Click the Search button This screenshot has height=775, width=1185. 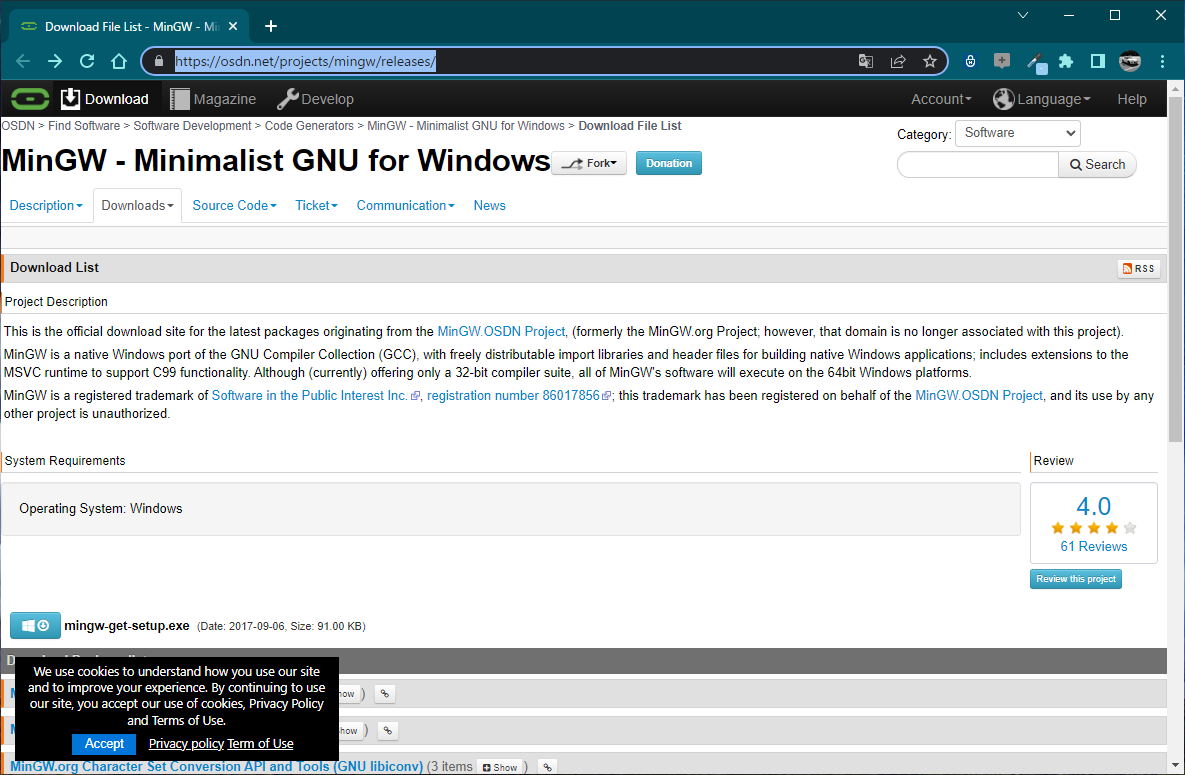(x=1097, y=165)
